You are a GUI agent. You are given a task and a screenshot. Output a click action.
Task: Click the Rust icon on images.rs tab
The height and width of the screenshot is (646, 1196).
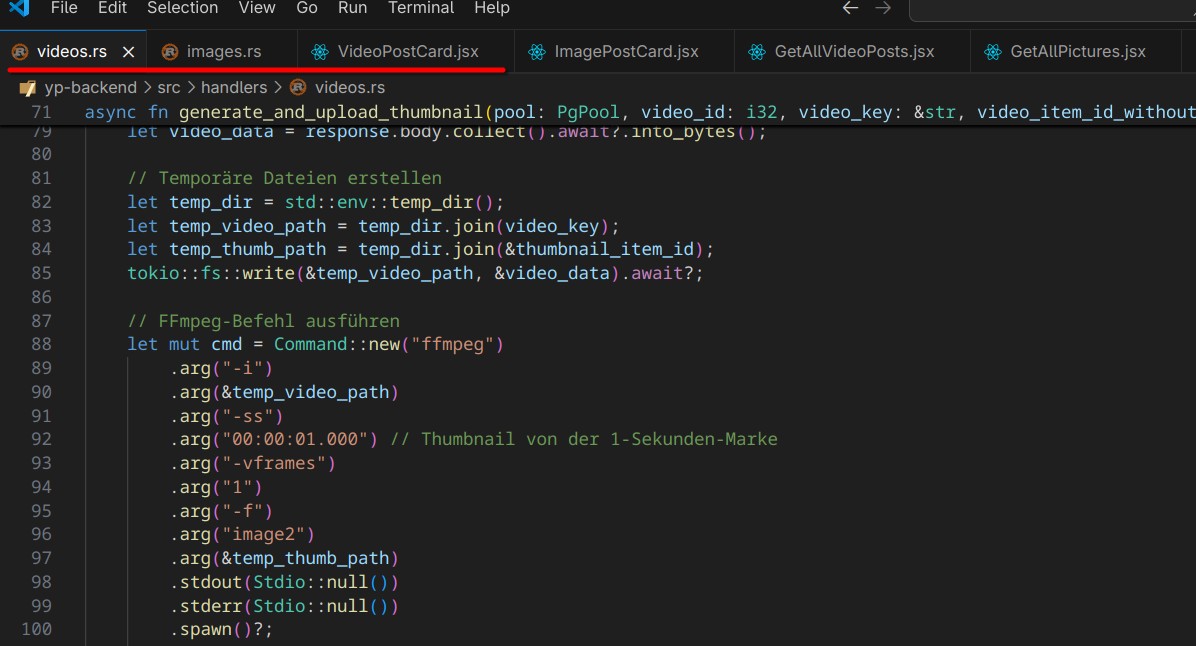click(x=170, y=52)
